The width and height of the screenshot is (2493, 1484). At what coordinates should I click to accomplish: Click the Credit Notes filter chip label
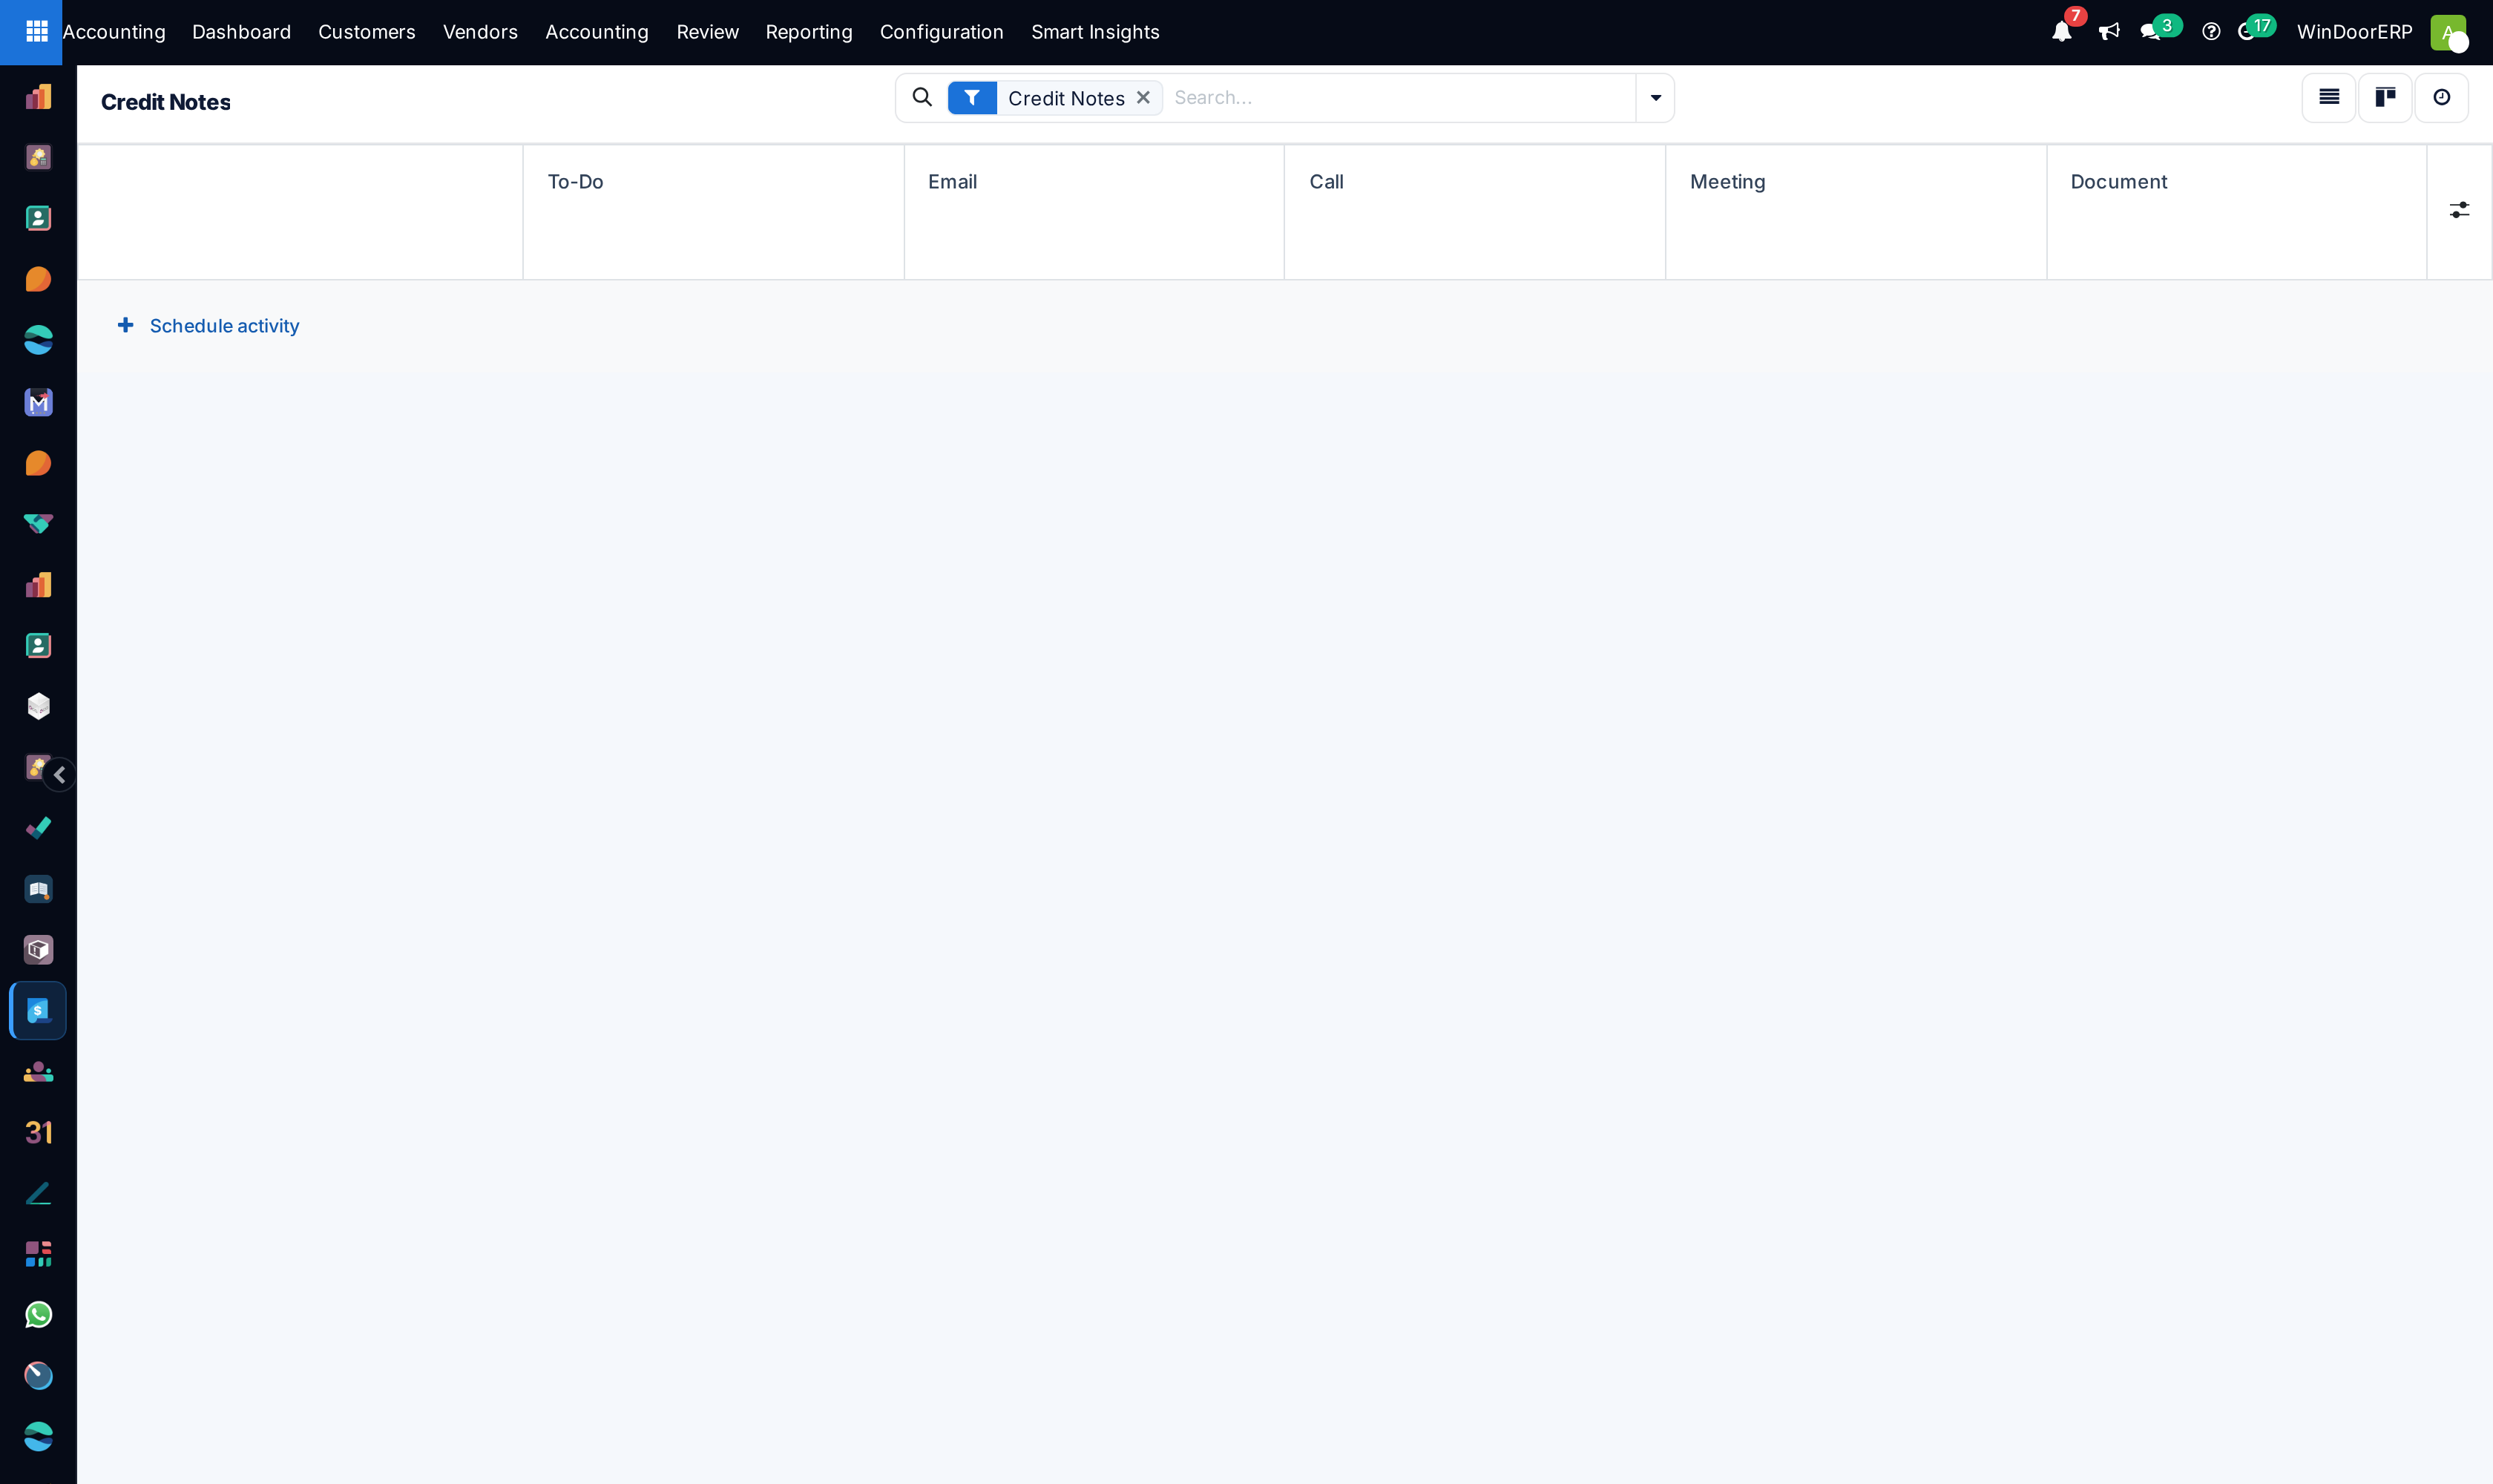(x=1066, y=98)
